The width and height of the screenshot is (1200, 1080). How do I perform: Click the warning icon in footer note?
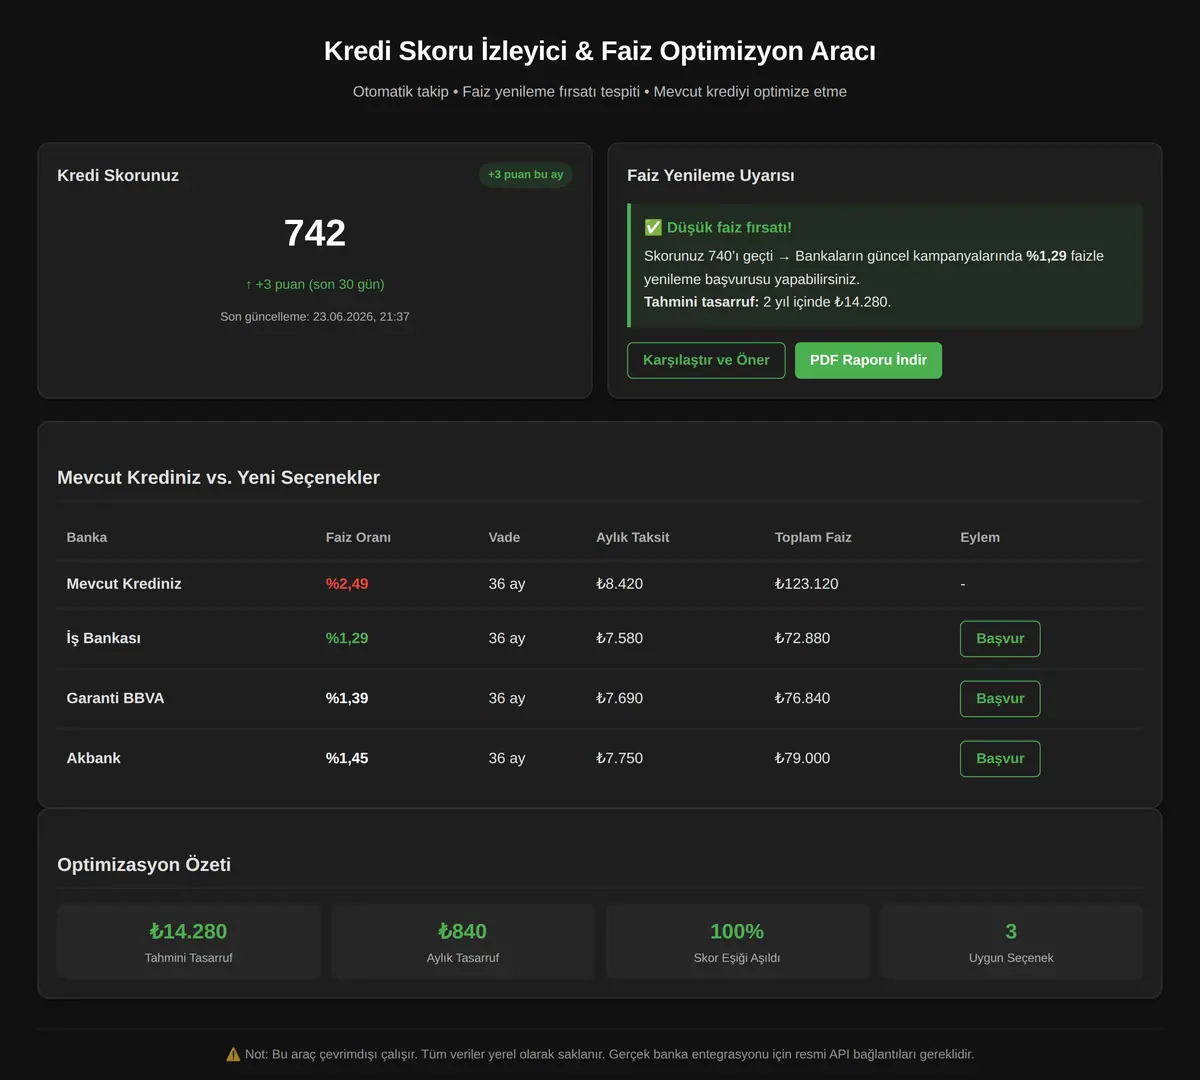233,1054
